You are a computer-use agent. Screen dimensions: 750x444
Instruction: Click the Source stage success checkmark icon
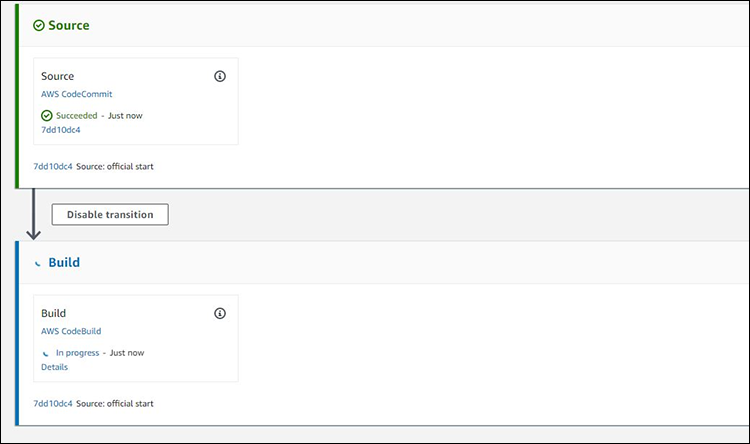tap(39, 25)
